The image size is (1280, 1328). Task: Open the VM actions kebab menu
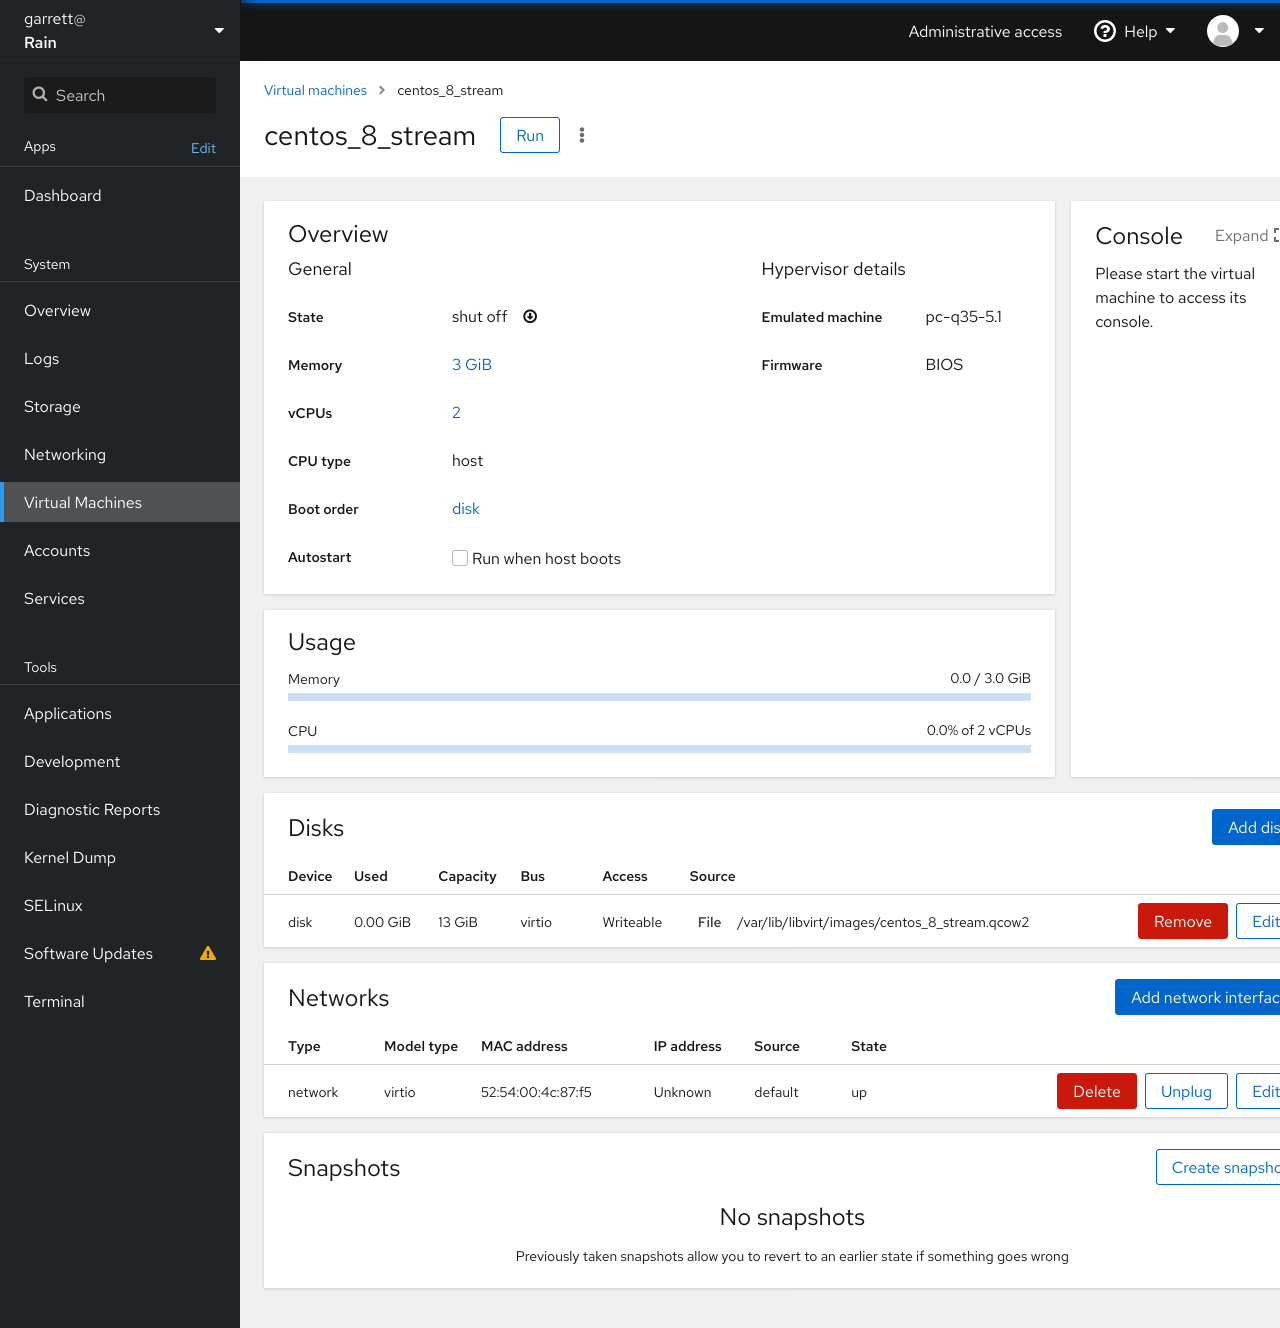pyautogui.click(x=582, y=135)
